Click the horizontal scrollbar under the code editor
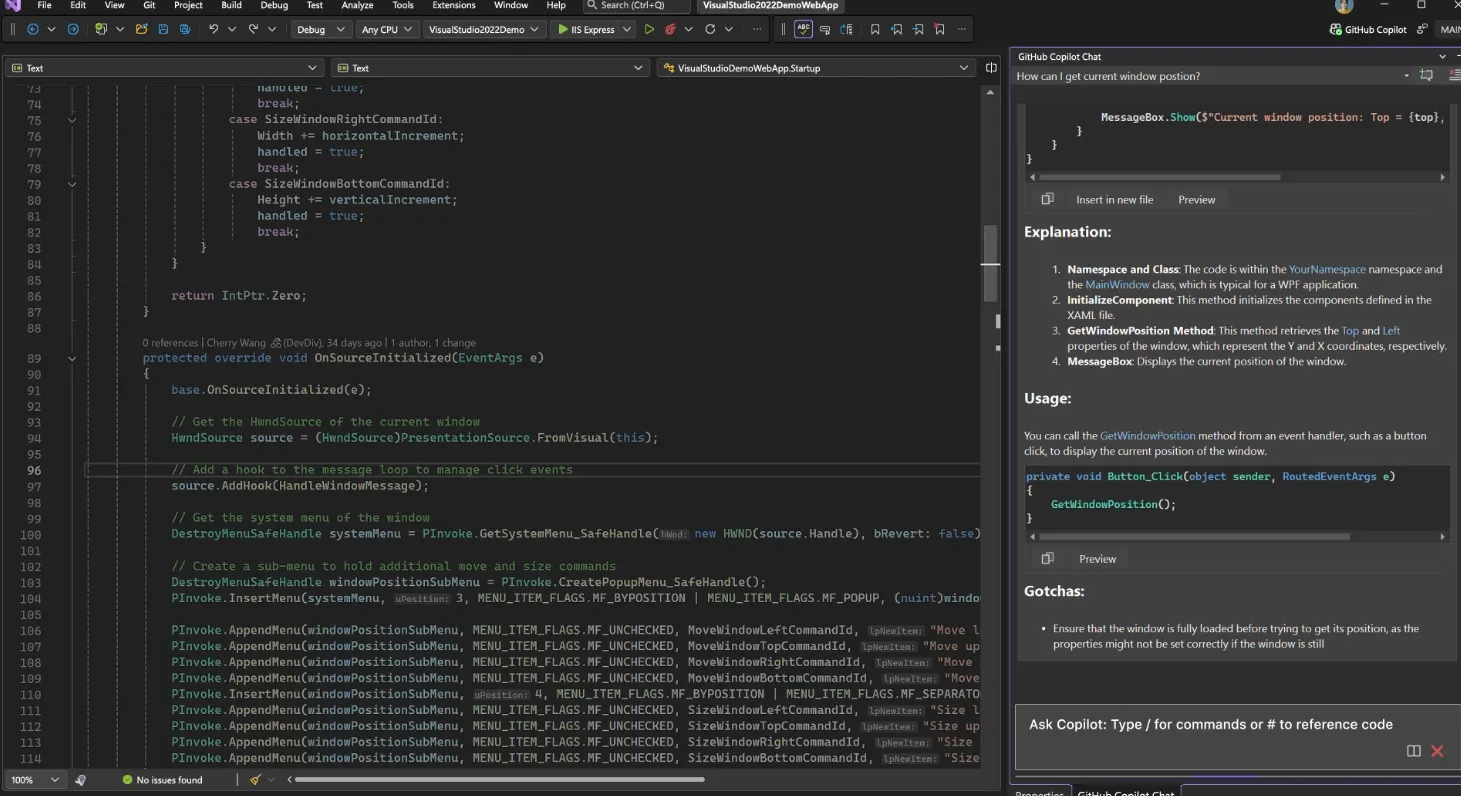1461x796 pixels. click(499, 779)
